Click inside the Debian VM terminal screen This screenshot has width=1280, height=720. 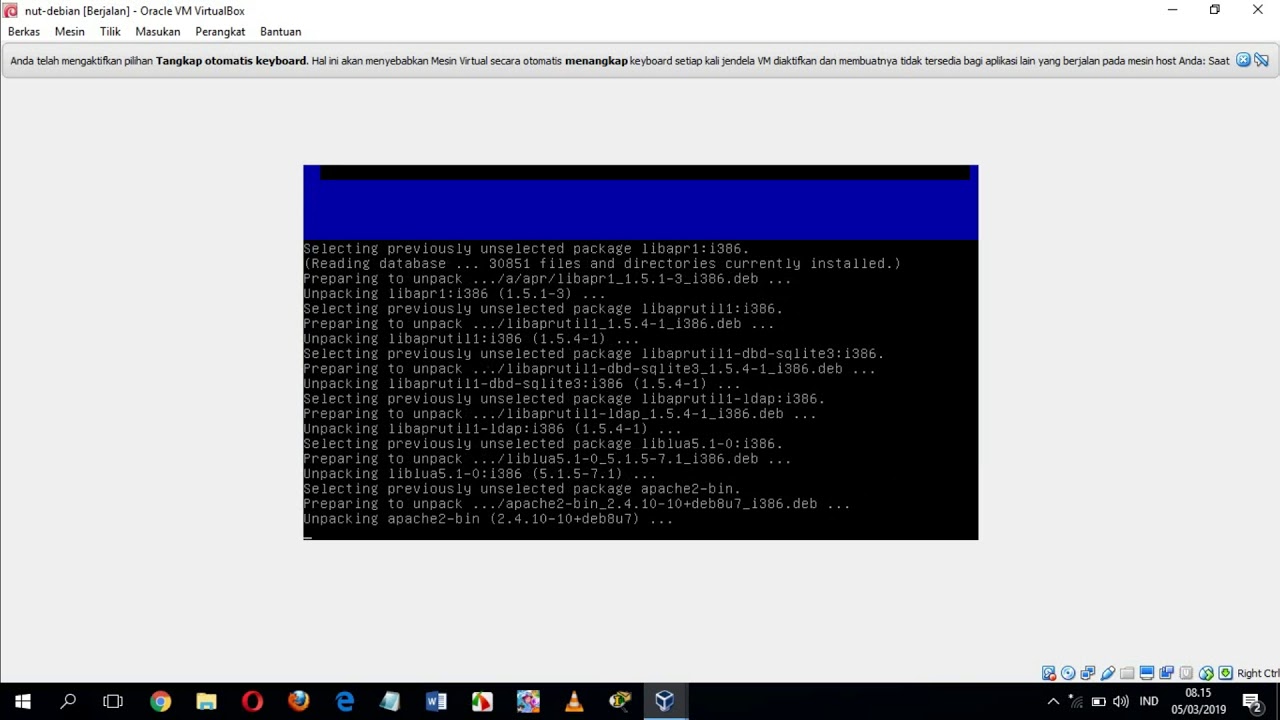pyautogui.click(x=640, y=352)
